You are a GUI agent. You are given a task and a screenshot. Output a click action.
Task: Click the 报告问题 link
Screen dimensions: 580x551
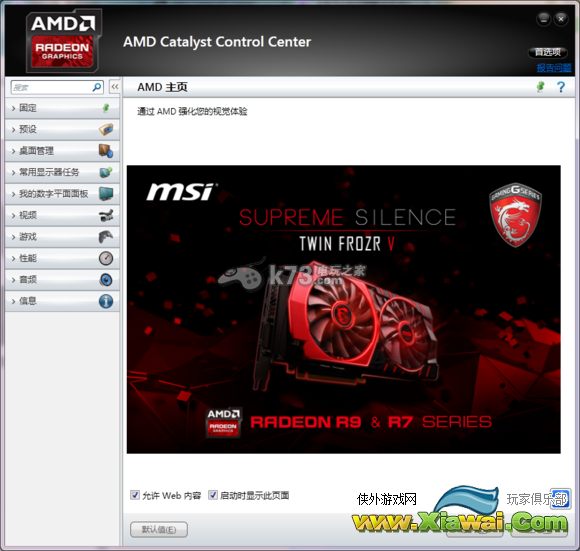pyautogui.click(x=554, y=68)
